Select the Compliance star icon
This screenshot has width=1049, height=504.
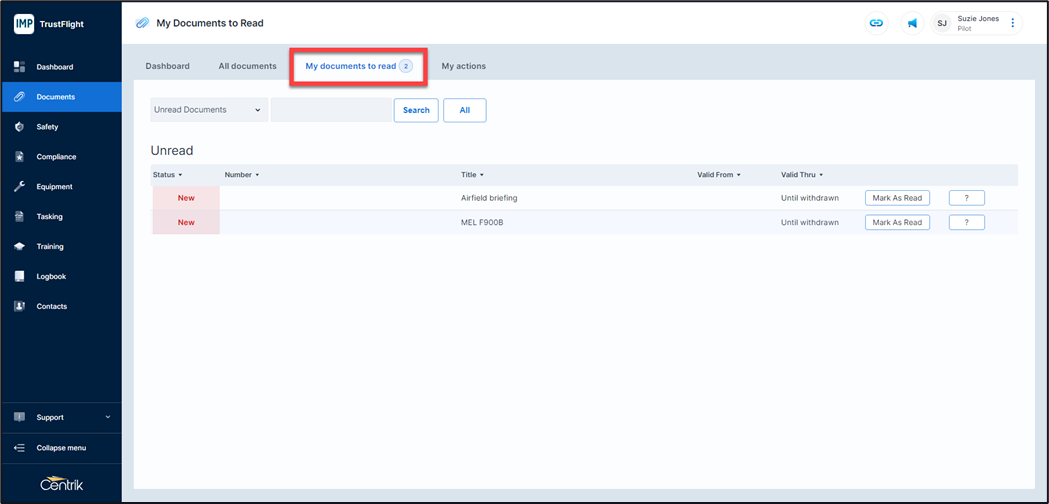(x=19, y=157)
